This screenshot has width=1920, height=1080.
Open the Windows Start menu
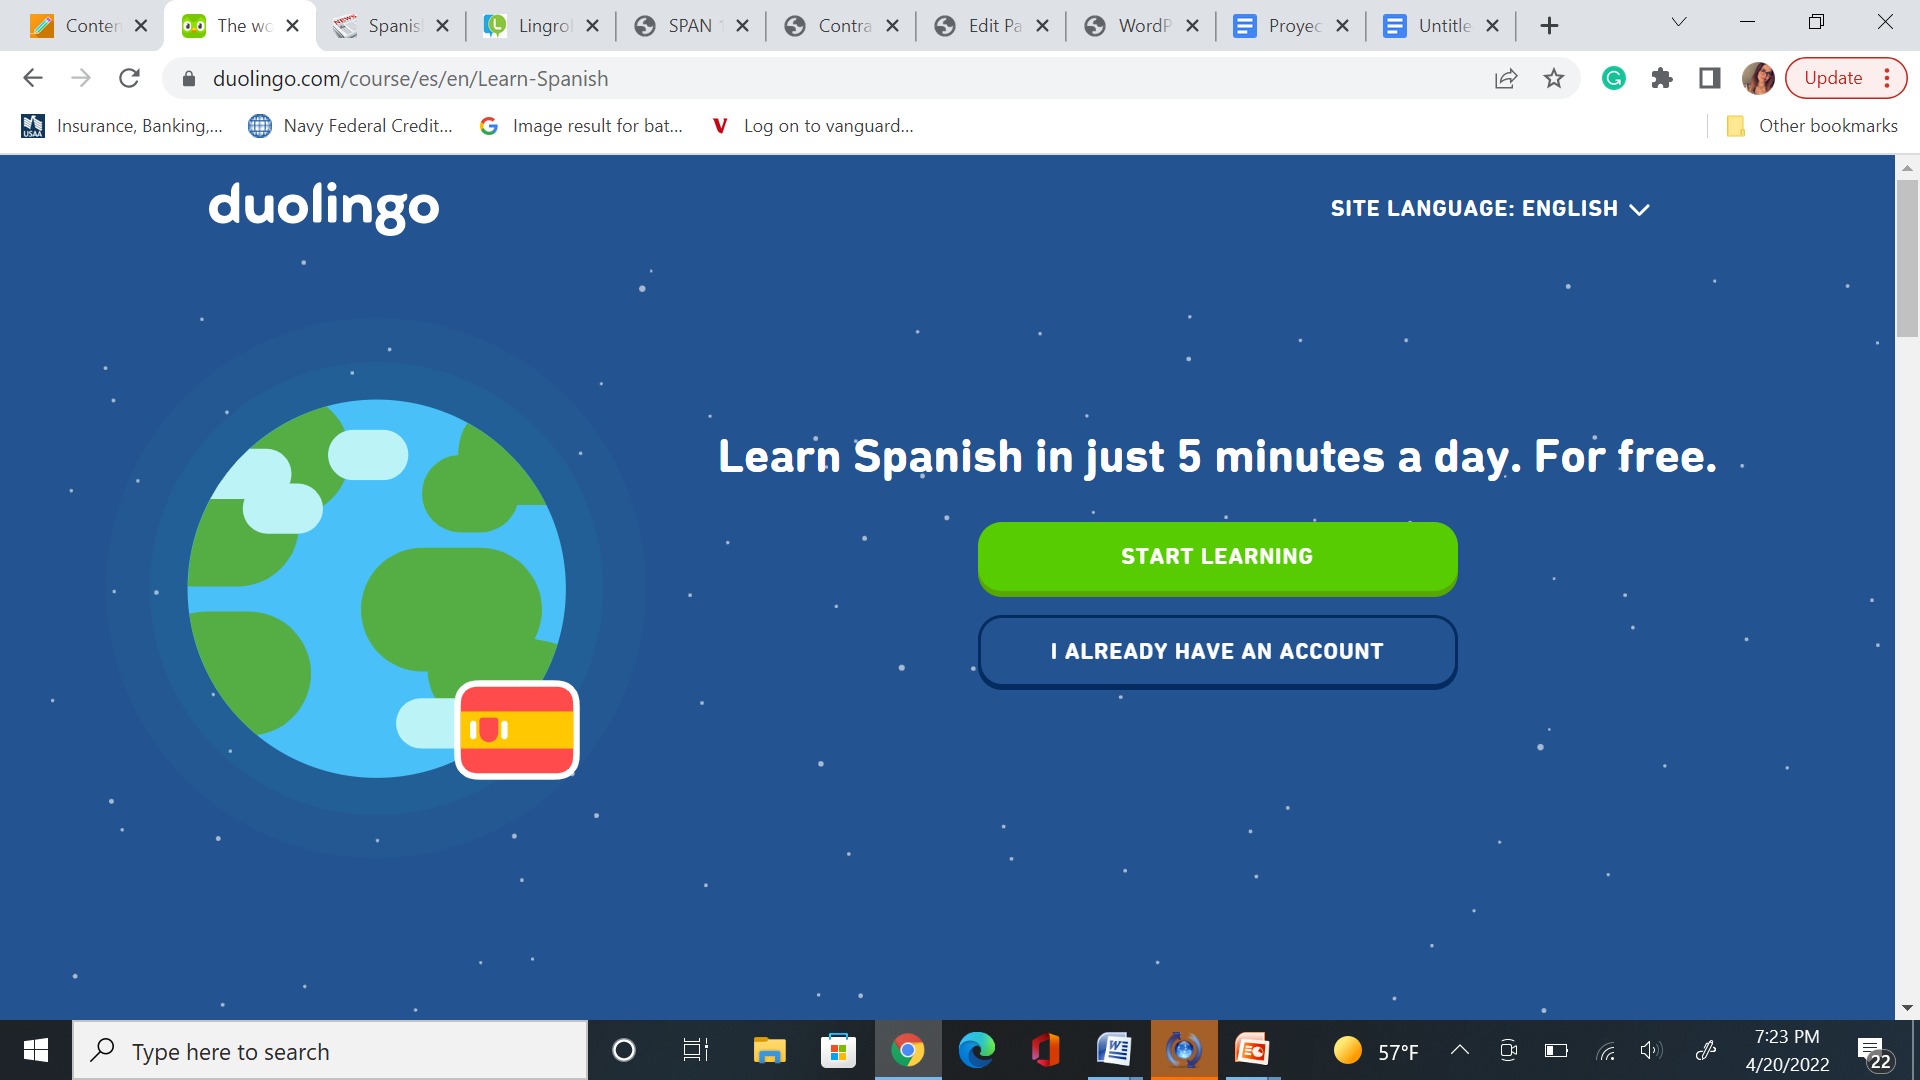[35, 1050]
